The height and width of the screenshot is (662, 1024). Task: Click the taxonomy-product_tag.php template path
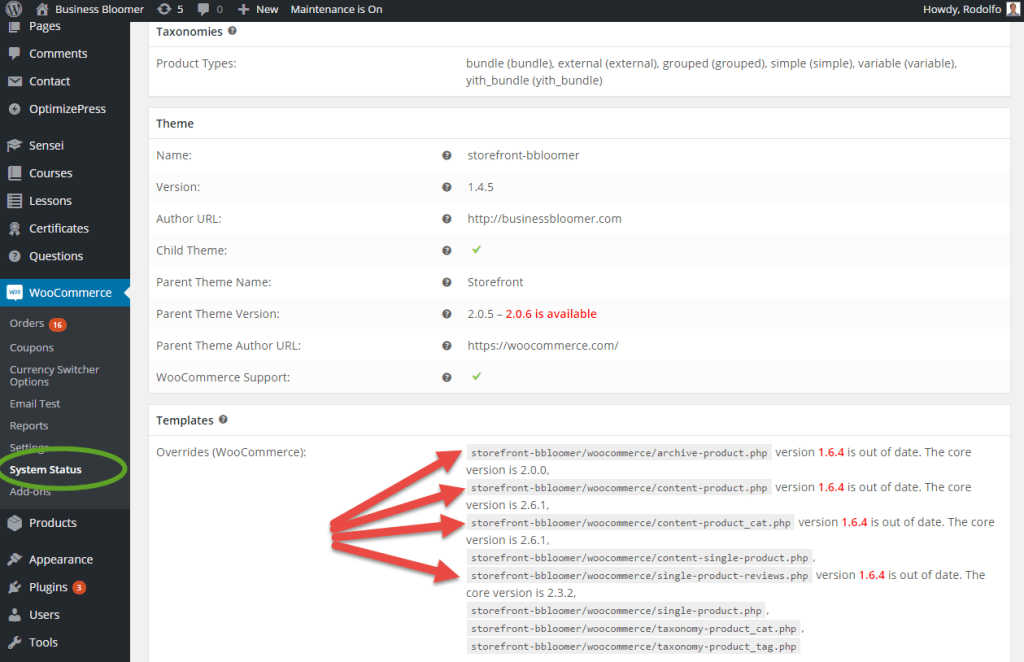(x=633, y=646)
